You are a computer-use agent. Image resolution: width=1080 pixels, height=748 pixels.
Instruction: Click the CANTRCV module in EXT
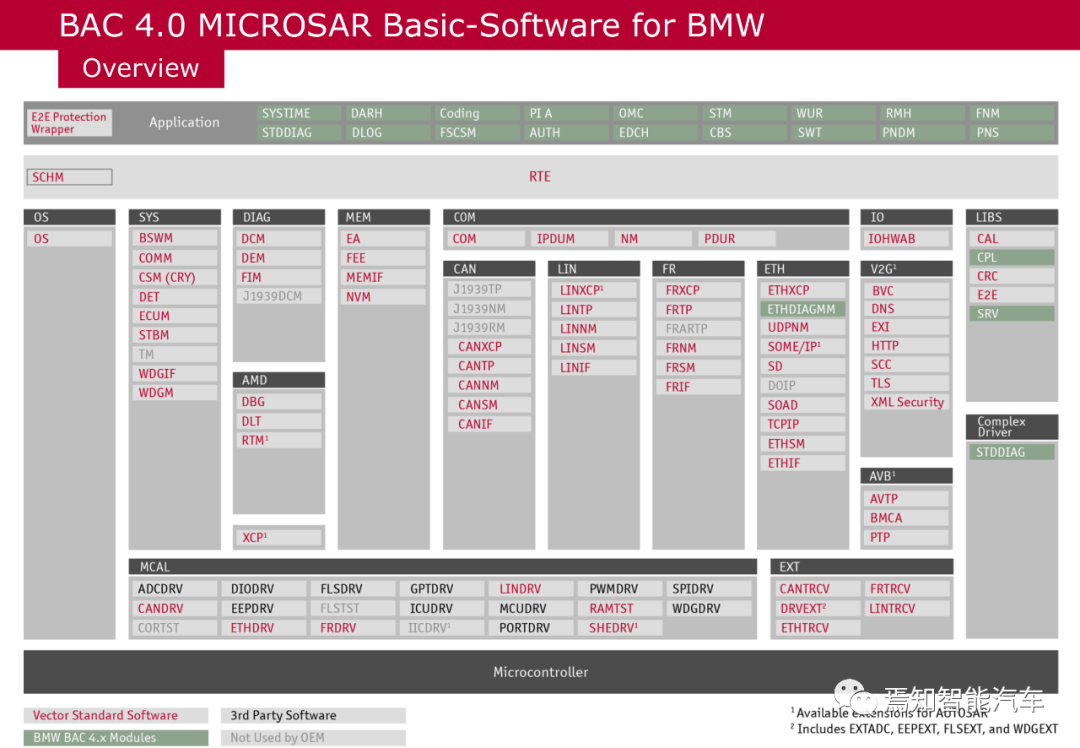816,589
